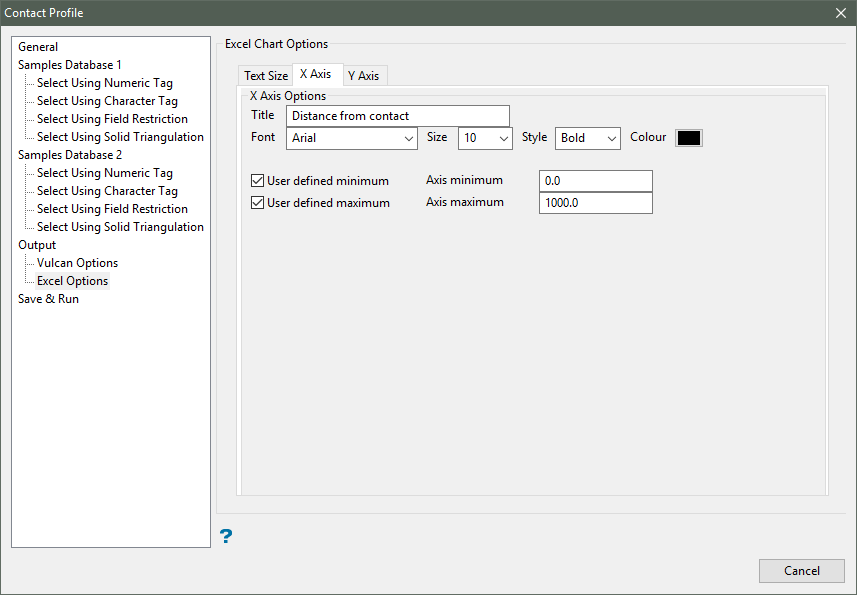Uncheck User defined minimum checkbox
857x595 pixels.
point(258,181)
